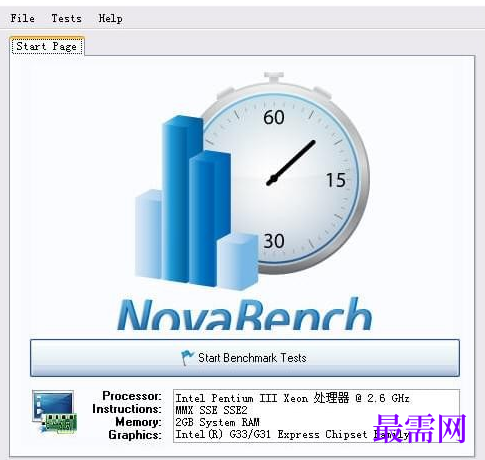
Task: Open the File menu
Action: (22, 18)
